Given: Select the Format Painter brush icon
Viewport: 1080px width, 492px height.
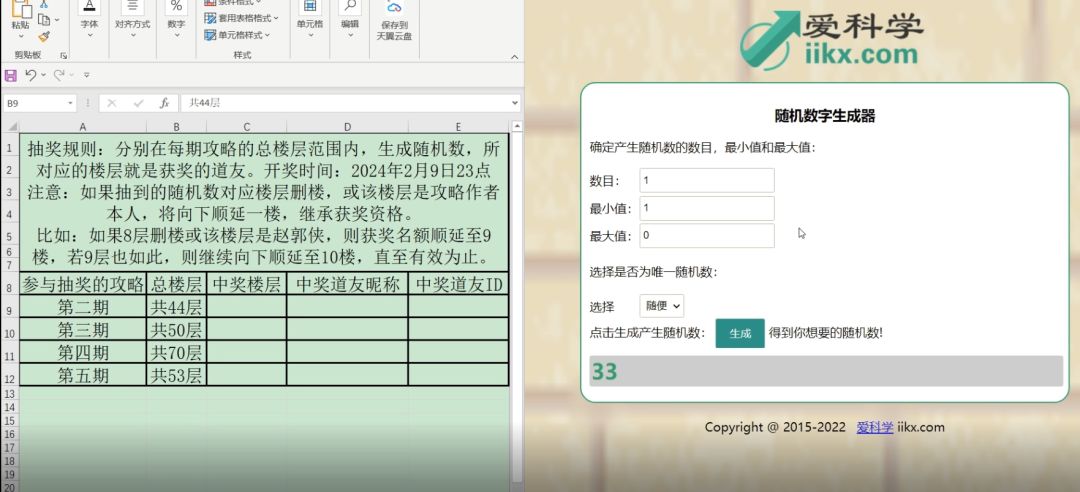Looking at the screenshot, I should click(x=43, y=37).
